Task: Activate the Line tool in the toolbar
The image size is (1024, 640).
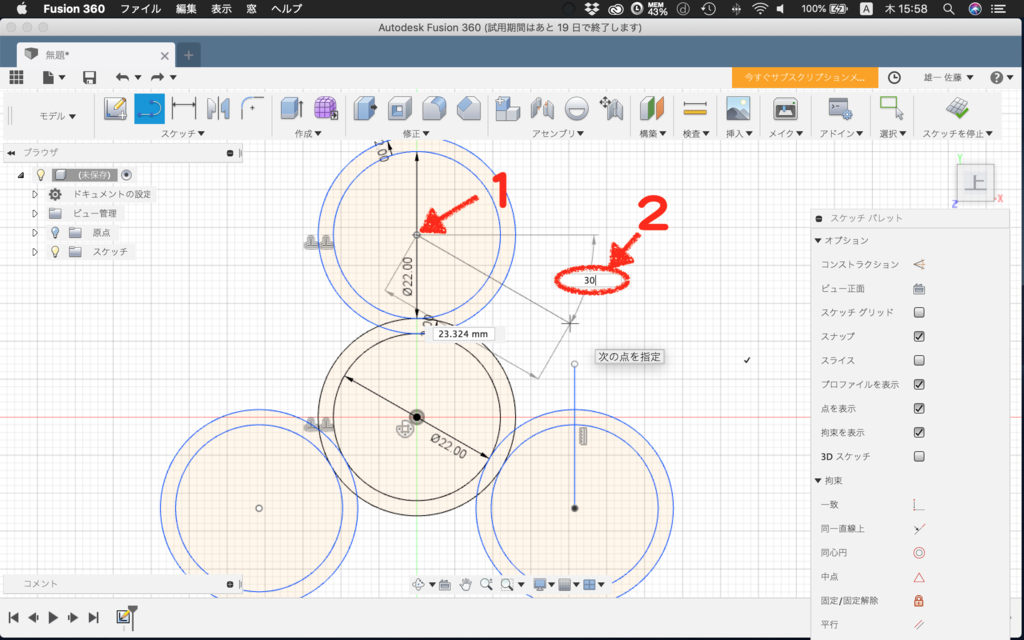Action: coord(150,108)
